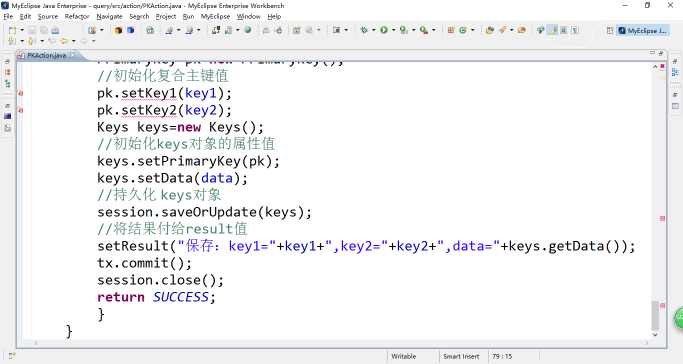Toggle Mark Occurrences highlighter button
Image resolution: width=683 pixels, height=364 pixels.
(x=553, y=30)
